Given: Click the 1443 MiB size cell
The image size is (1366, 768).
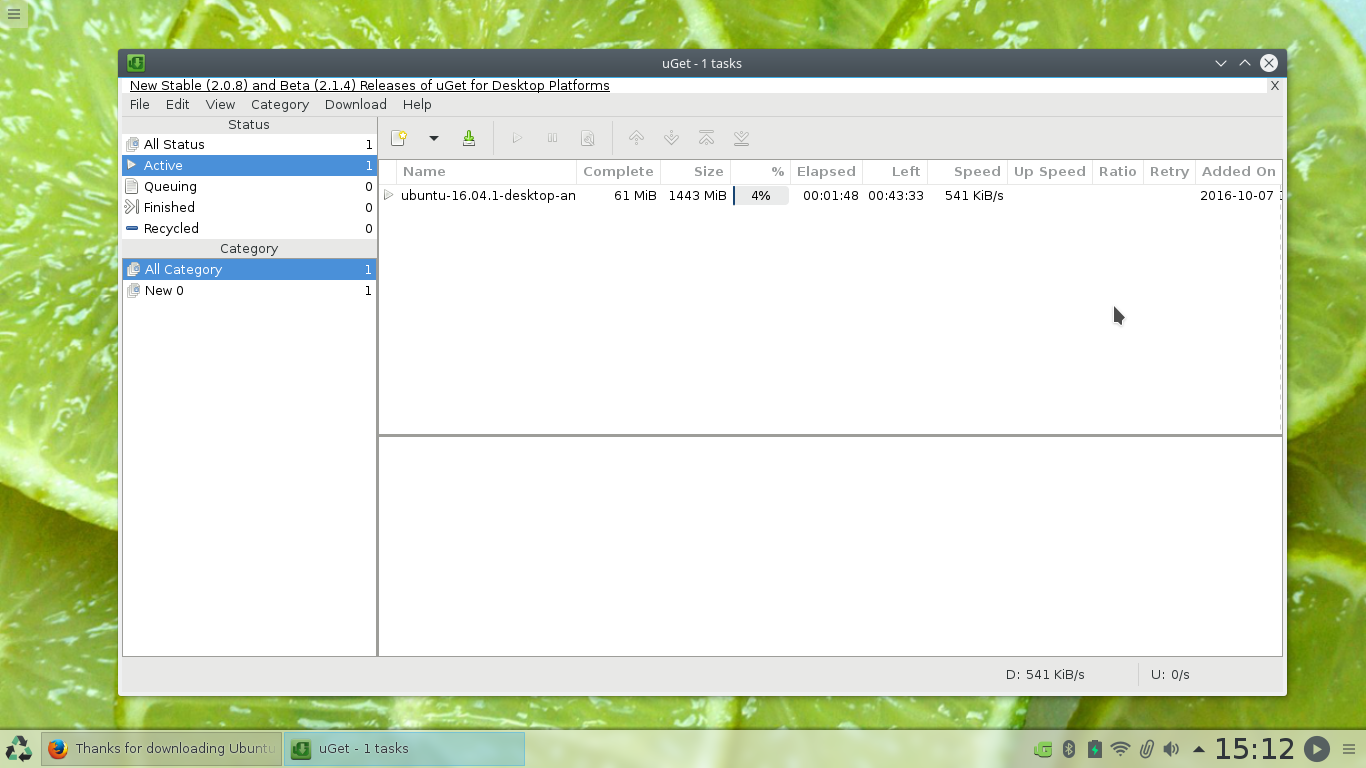Looking at the screenshot, I should tap(697, 196).
